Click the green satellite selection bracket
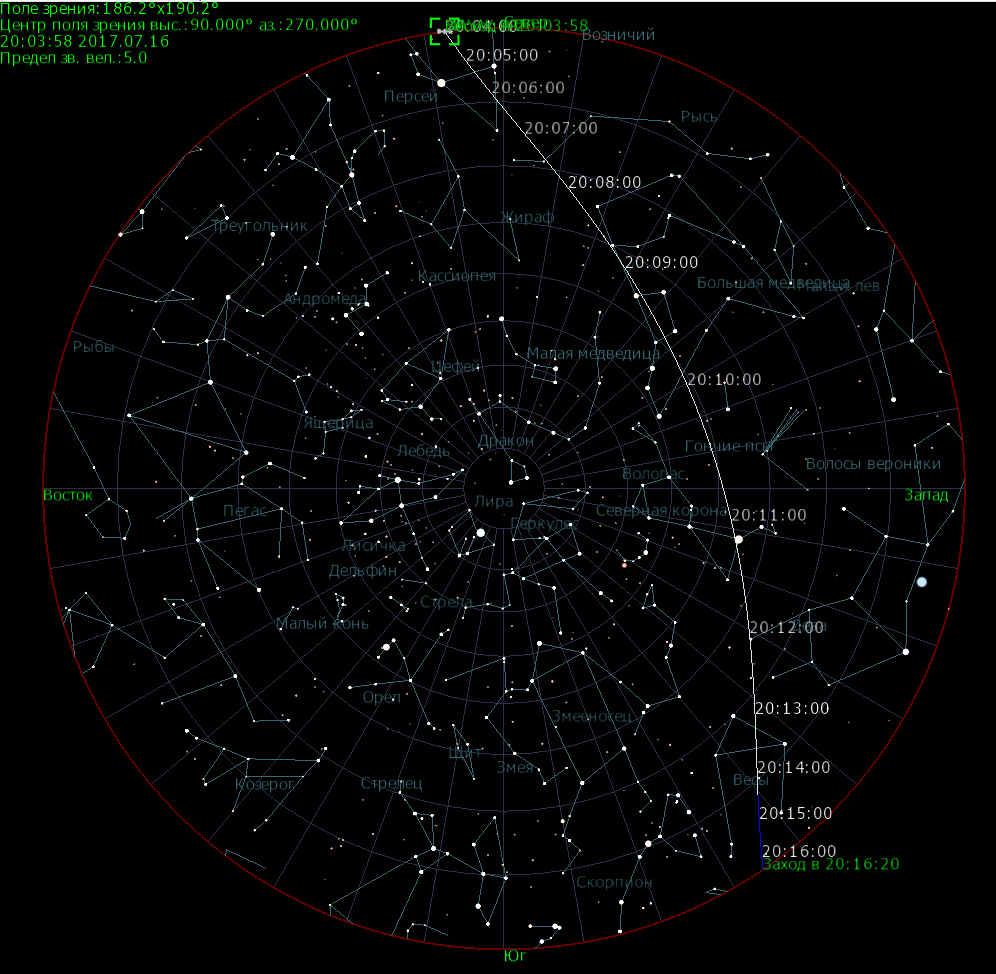 (x=444, y=31)
